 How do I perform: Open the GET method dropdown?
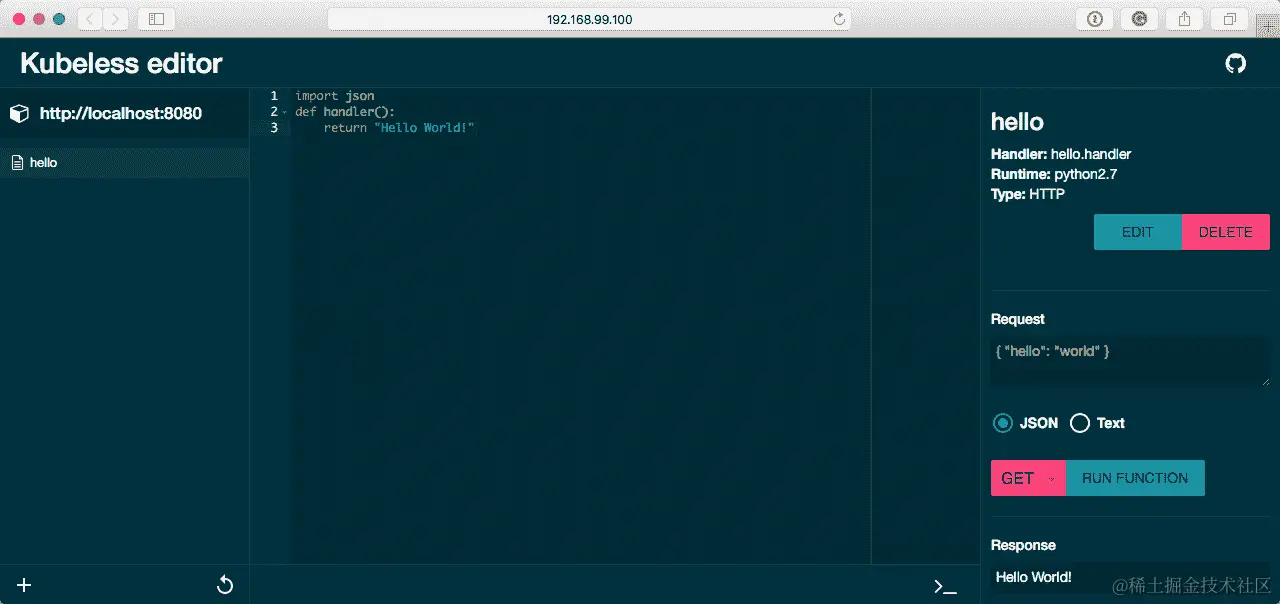pyautogui.click(x=1028, y=478)
